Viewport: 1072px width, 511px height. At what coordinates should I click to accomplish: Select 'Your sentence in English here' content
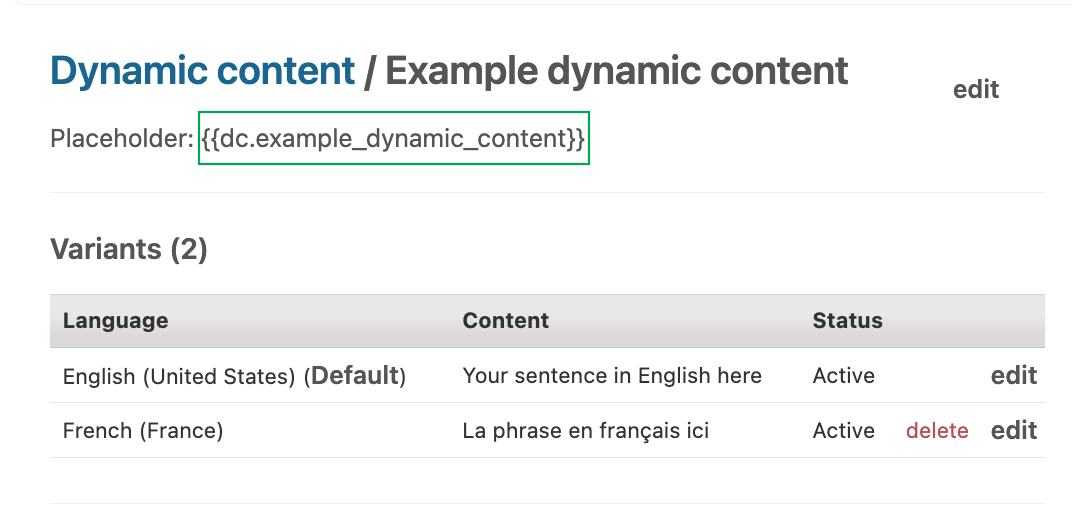tap(612, 376)
